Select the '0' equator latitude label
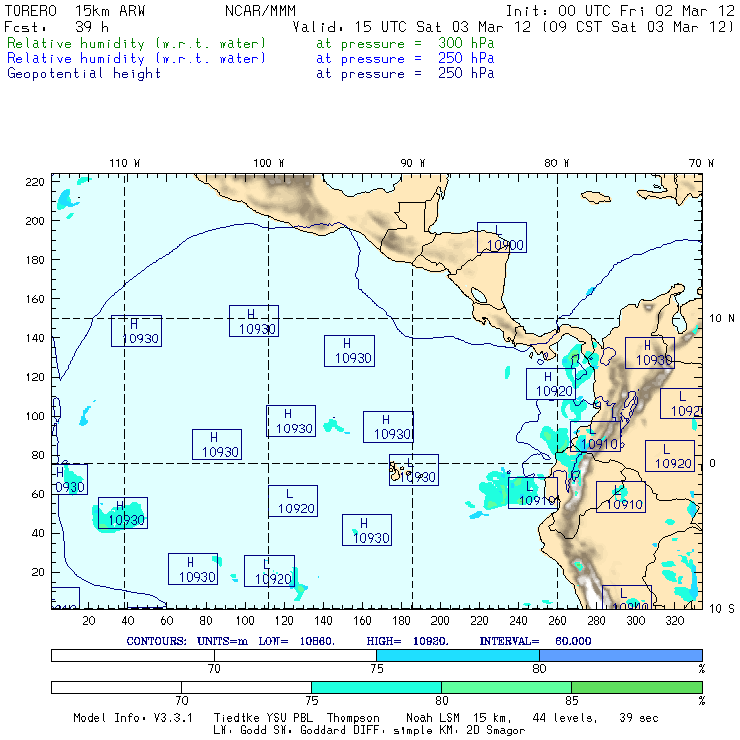740x740 pixels. (x=712, y=463)
